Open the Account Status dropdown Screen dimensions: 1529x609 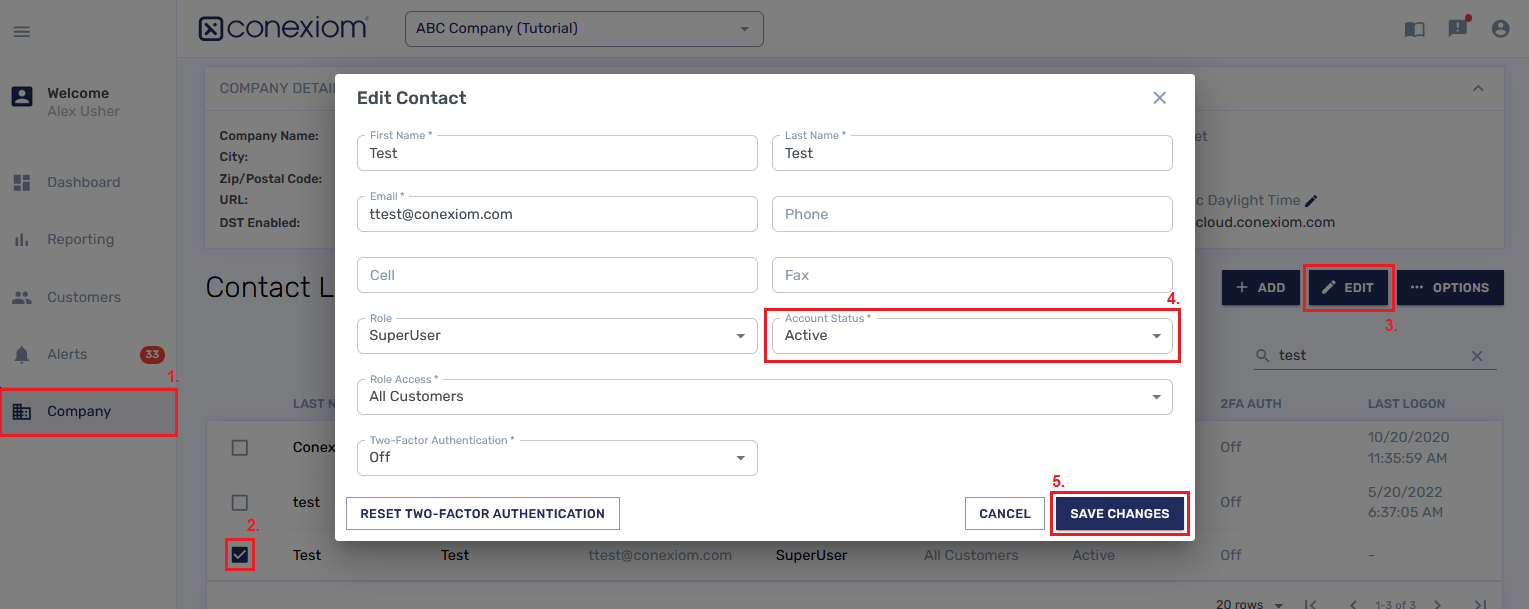(971, 336)
